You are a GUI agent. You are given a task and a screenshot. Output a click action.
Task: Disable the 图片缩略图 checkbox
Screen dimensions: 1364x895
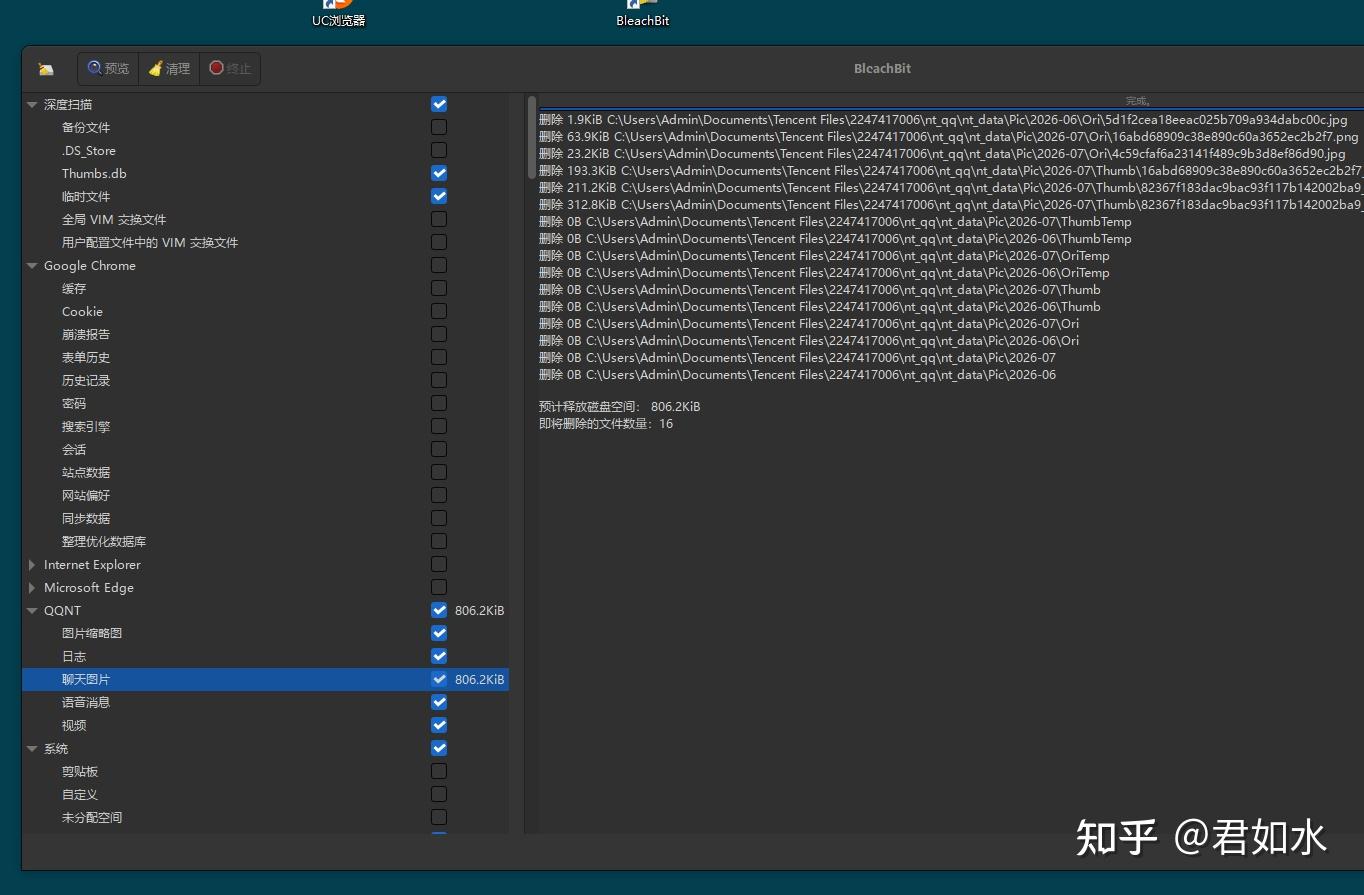click(439, 633)
